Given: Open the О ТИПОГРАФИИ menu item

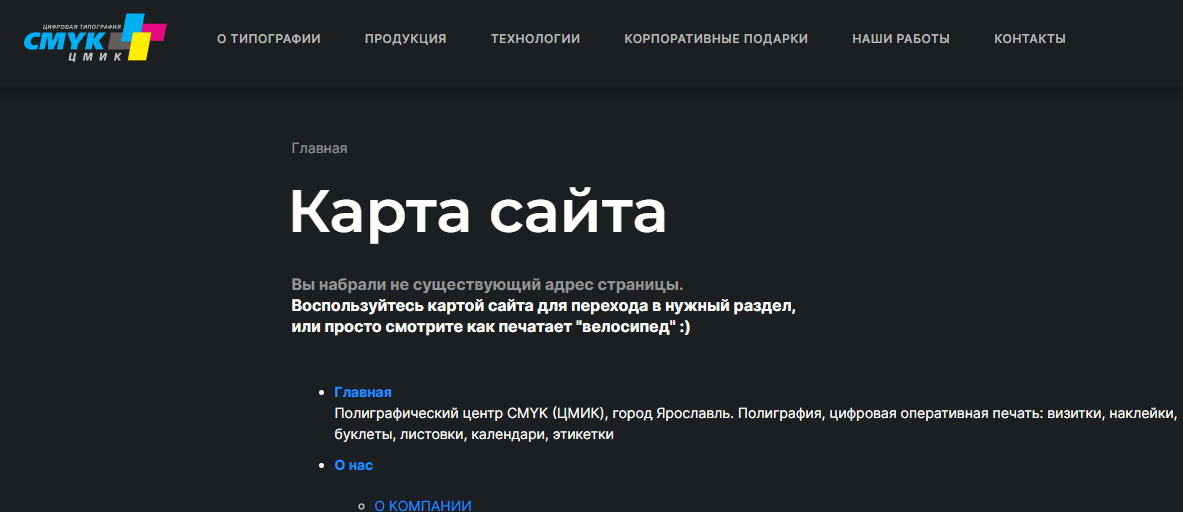Looking at the screenshot, I should click(269, 39).
